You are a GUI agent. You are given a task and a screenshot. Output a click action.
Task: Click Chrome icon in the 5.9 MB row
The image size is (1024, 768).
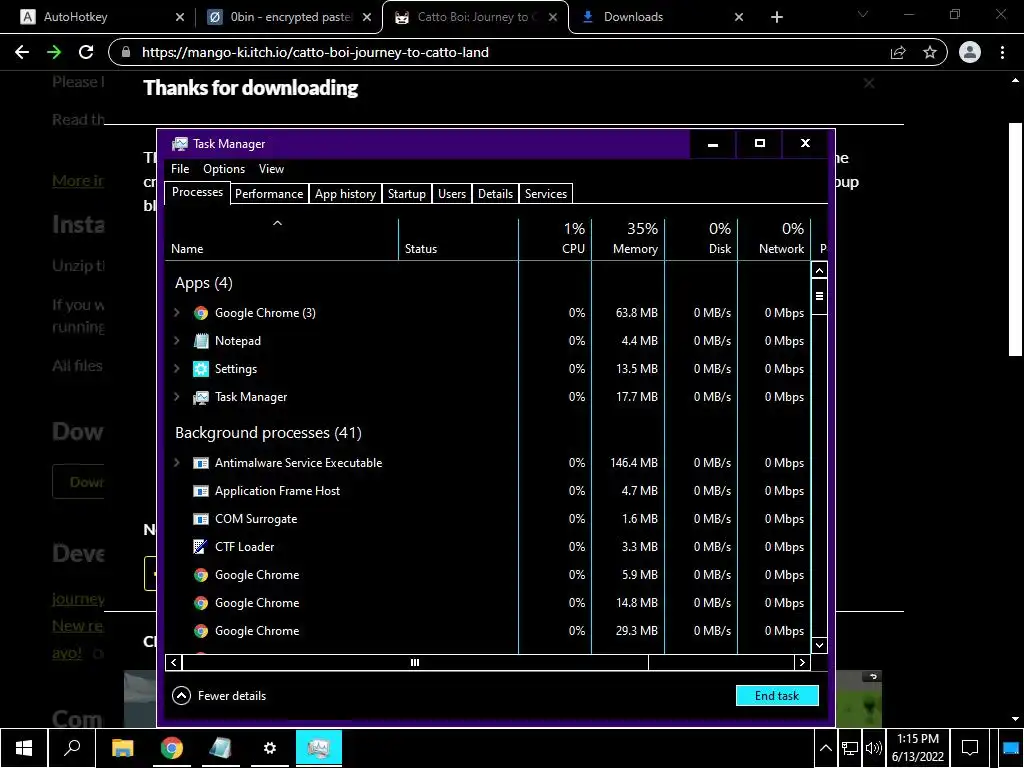[200, 575]
